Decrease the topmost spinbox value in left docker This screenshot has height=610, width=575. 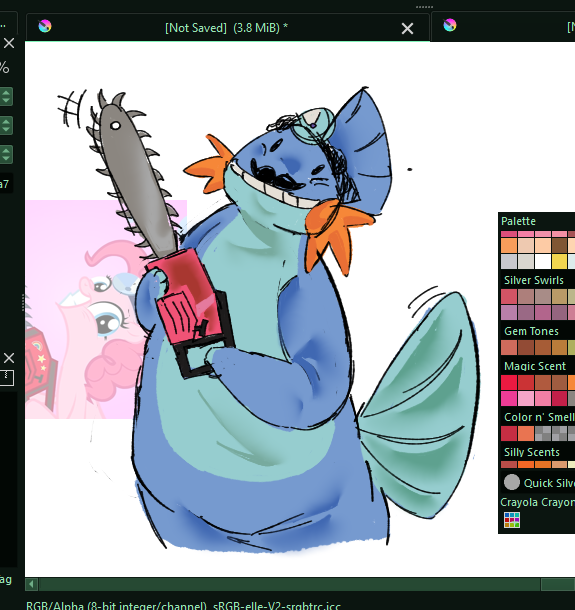(6, 101)
